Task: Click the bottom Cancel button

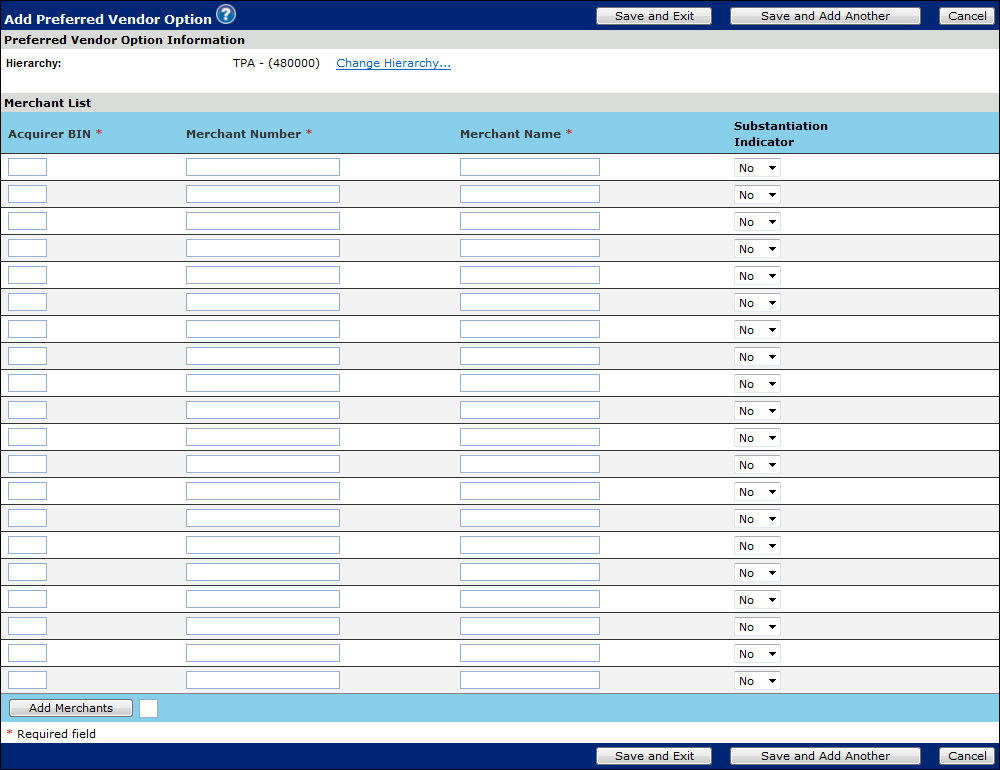Action: pos(967,756)
